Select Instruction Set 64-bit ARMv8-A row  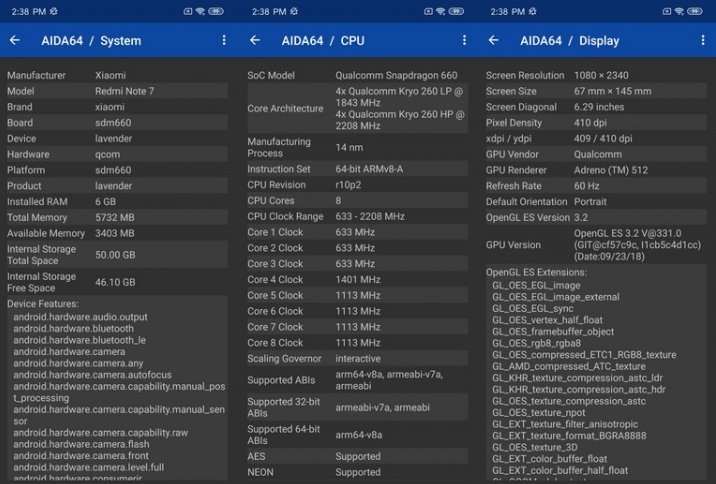click(x=357, y=169)
